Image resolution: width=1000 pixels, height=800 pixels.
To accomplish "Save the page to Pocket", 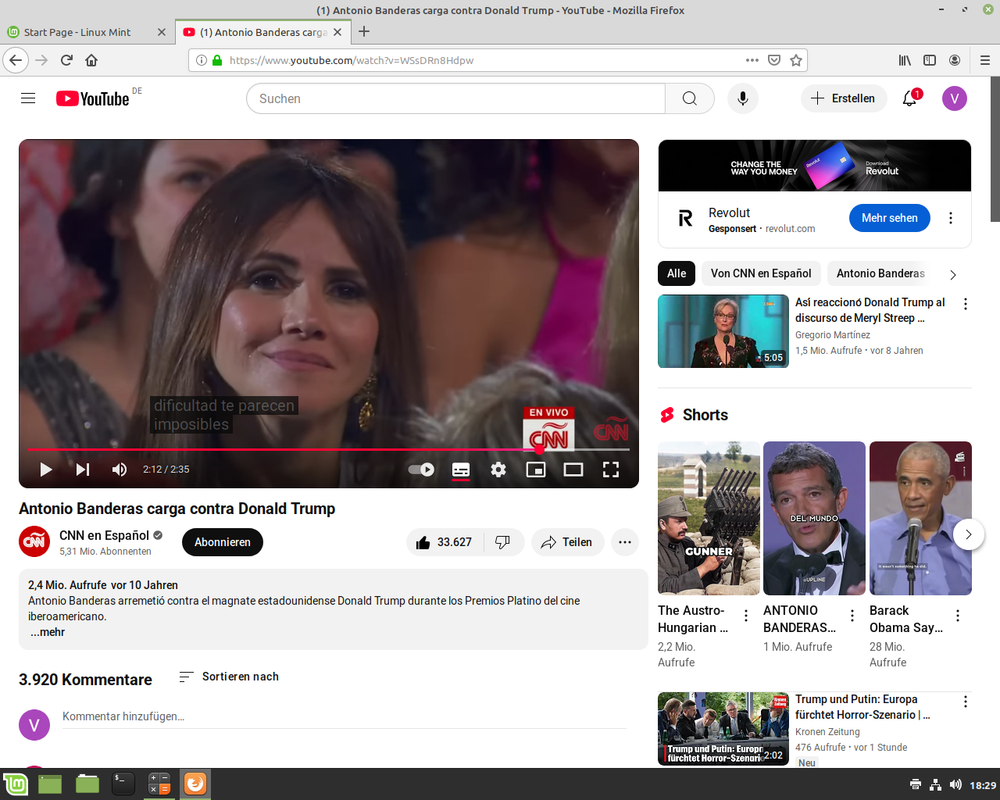I will point(774,61).
